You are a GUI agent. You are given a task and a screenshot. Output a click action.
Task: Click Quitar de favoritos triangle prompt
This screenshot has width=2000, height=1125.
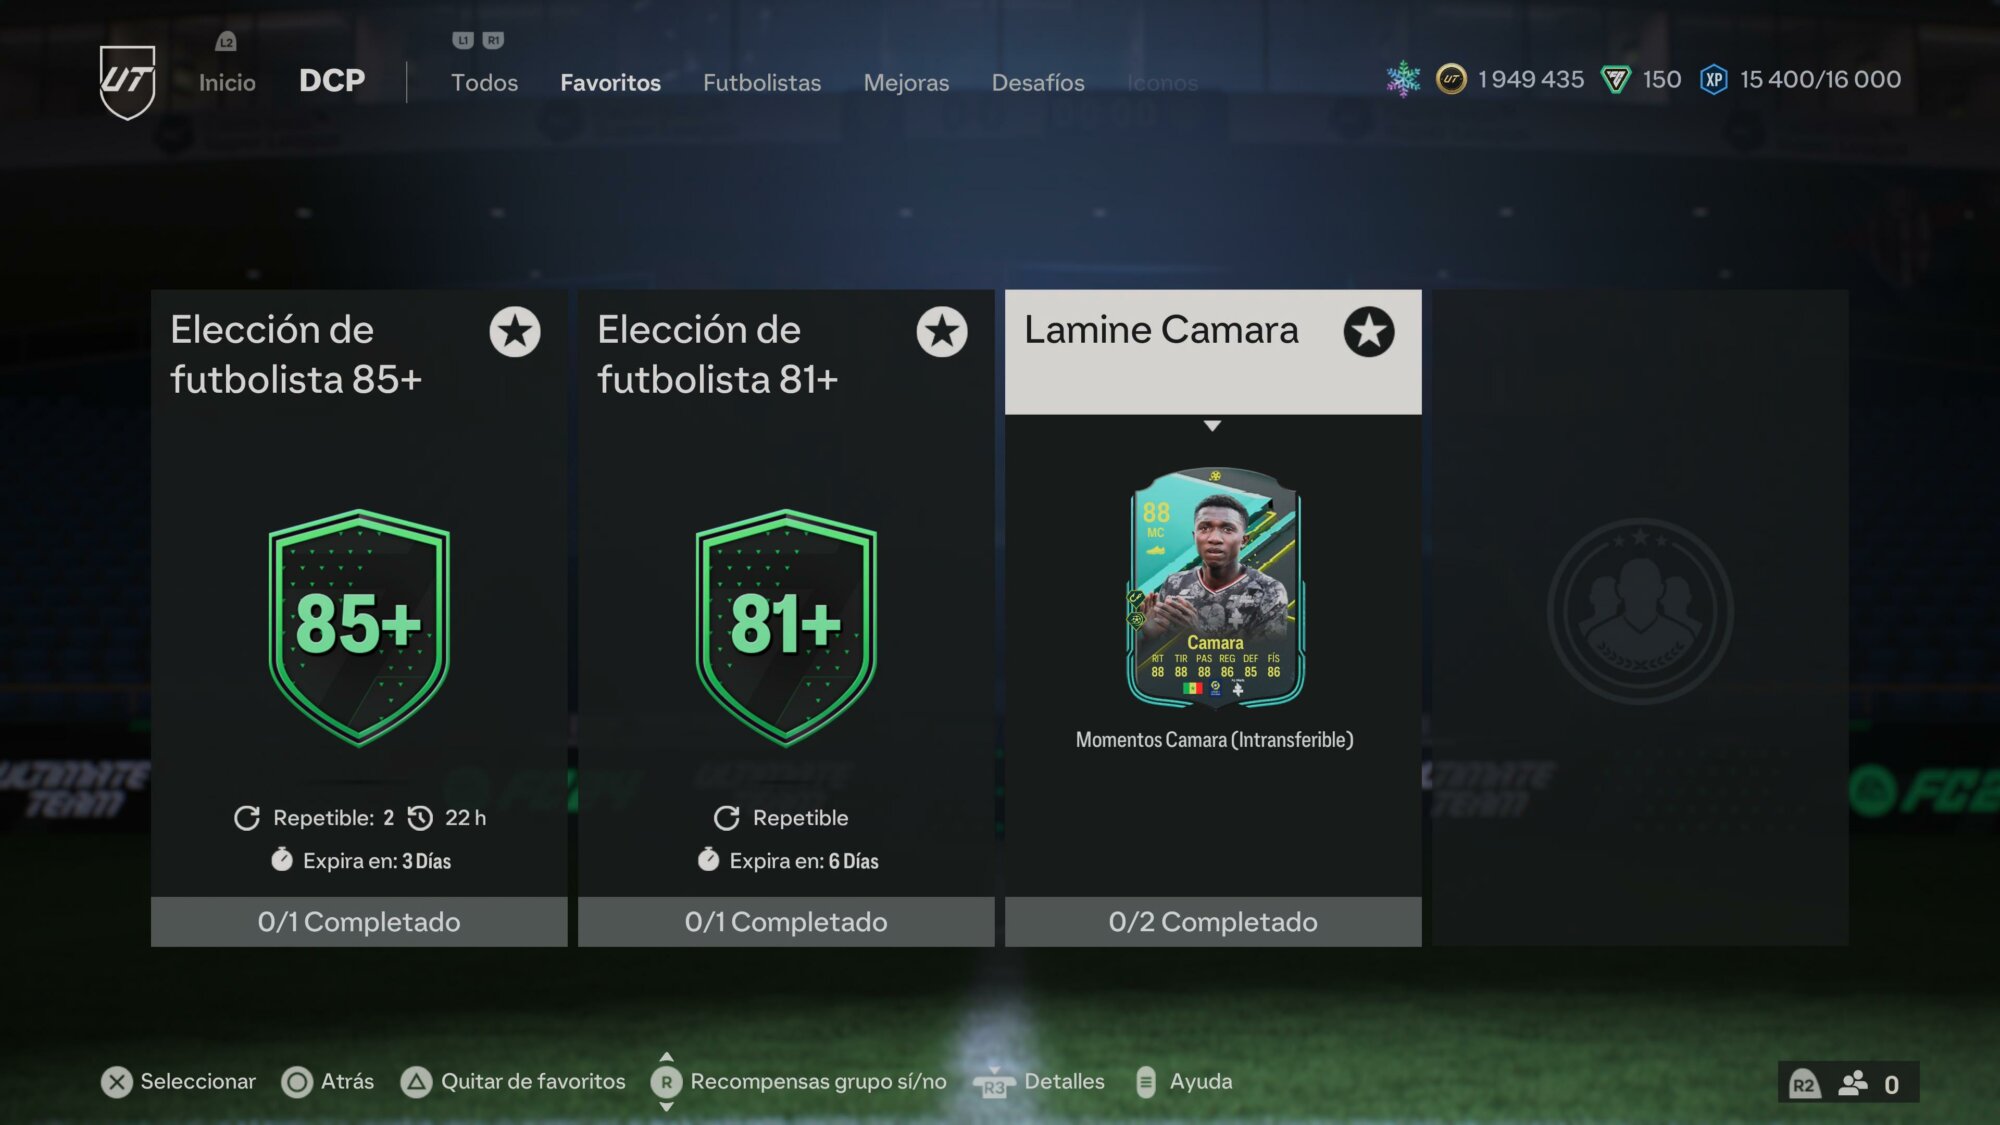pyautogui.click(x=416, y=1082)
